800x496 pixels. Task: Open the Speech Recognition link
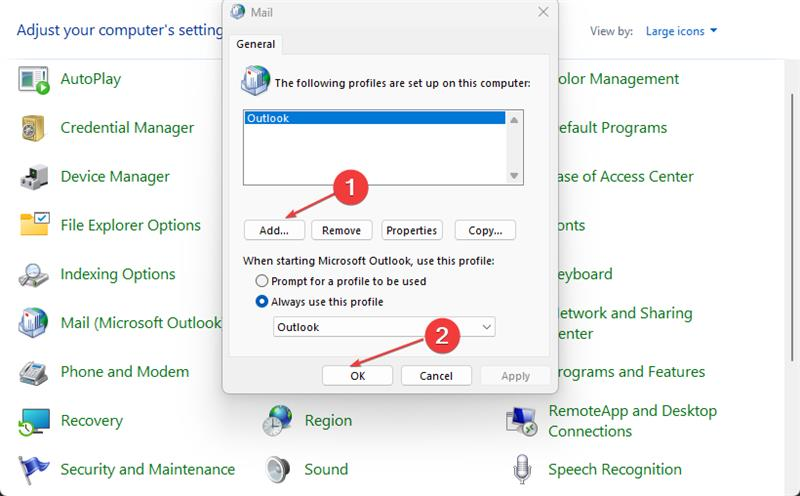point(615,469)
